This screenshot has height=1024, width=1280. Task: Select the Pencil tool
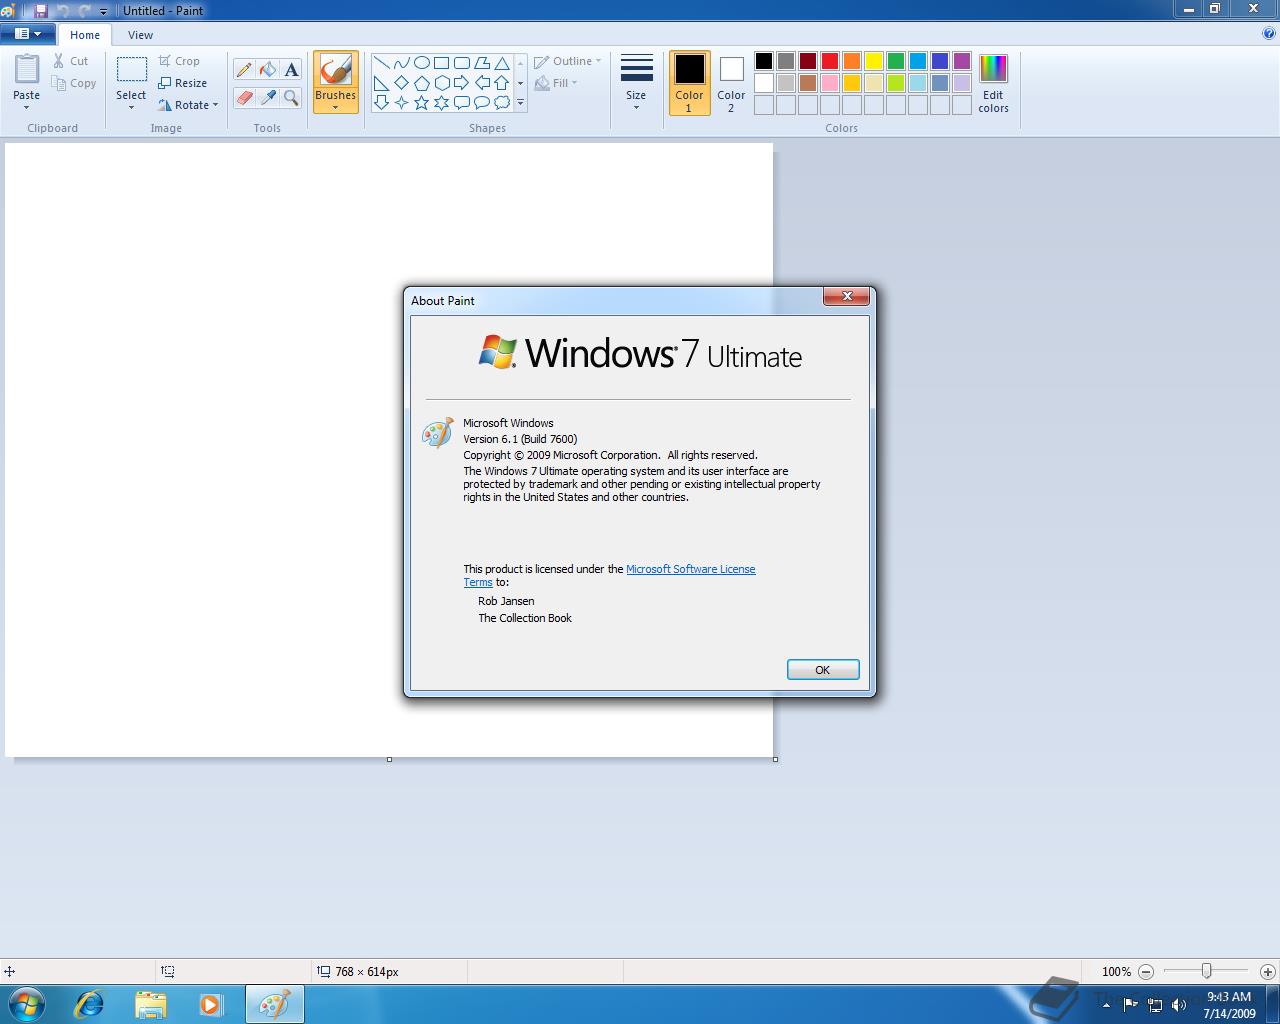point(244,70)
